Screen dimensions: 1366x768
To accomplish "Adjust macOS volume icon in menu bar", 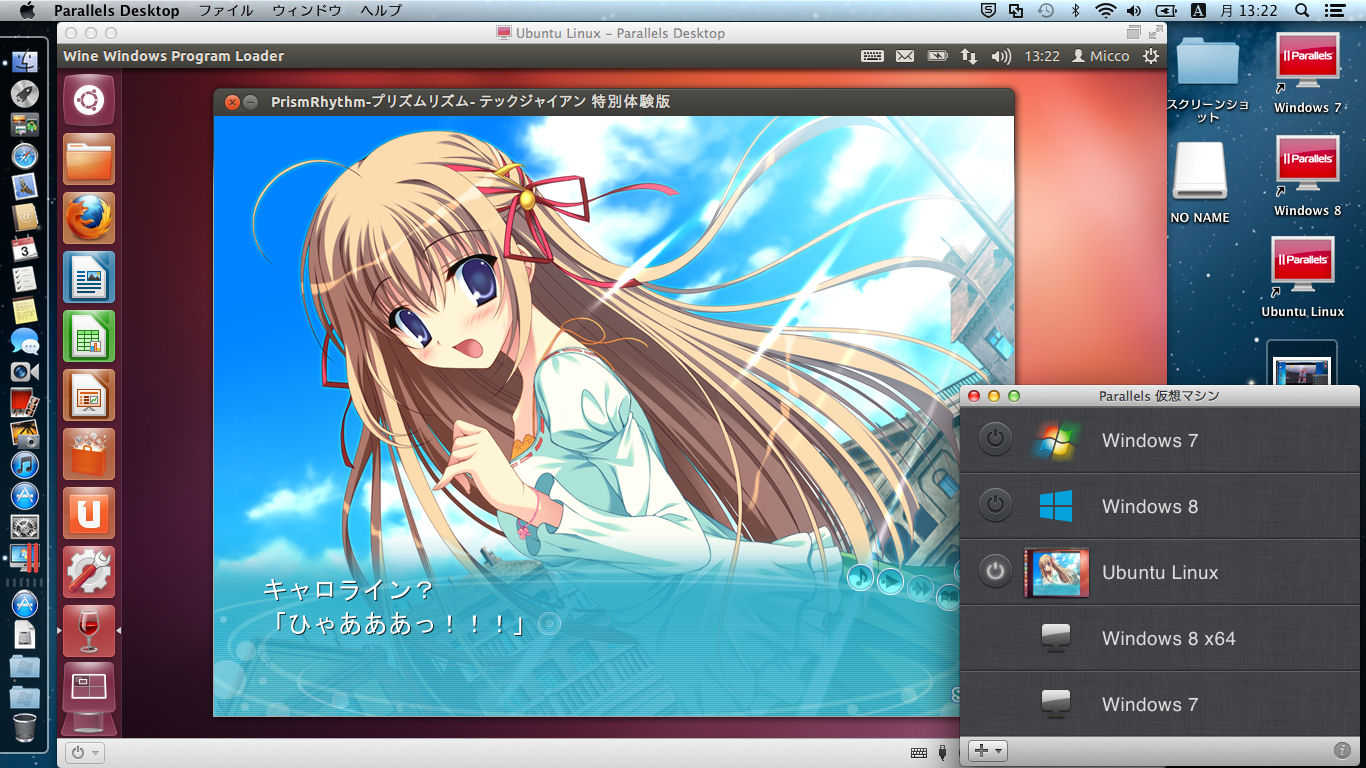I will (1133, 11).
